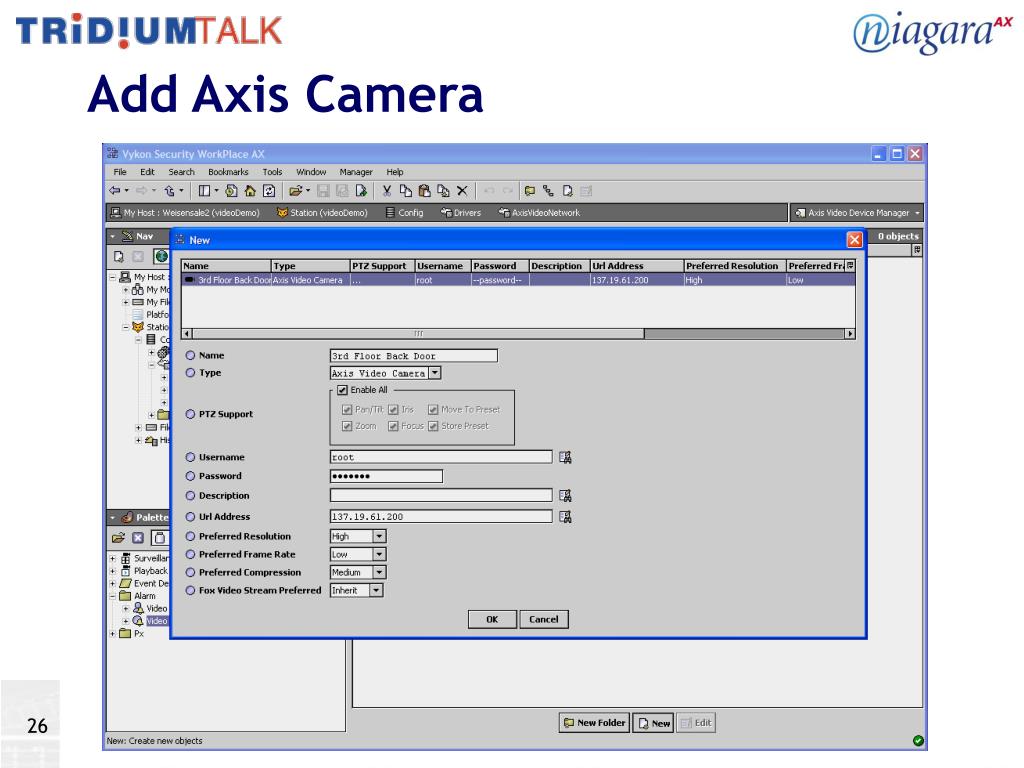Click the Home icon in toolbar
Viewport: 1024px width, 768px height.
(x=250, y=191)
